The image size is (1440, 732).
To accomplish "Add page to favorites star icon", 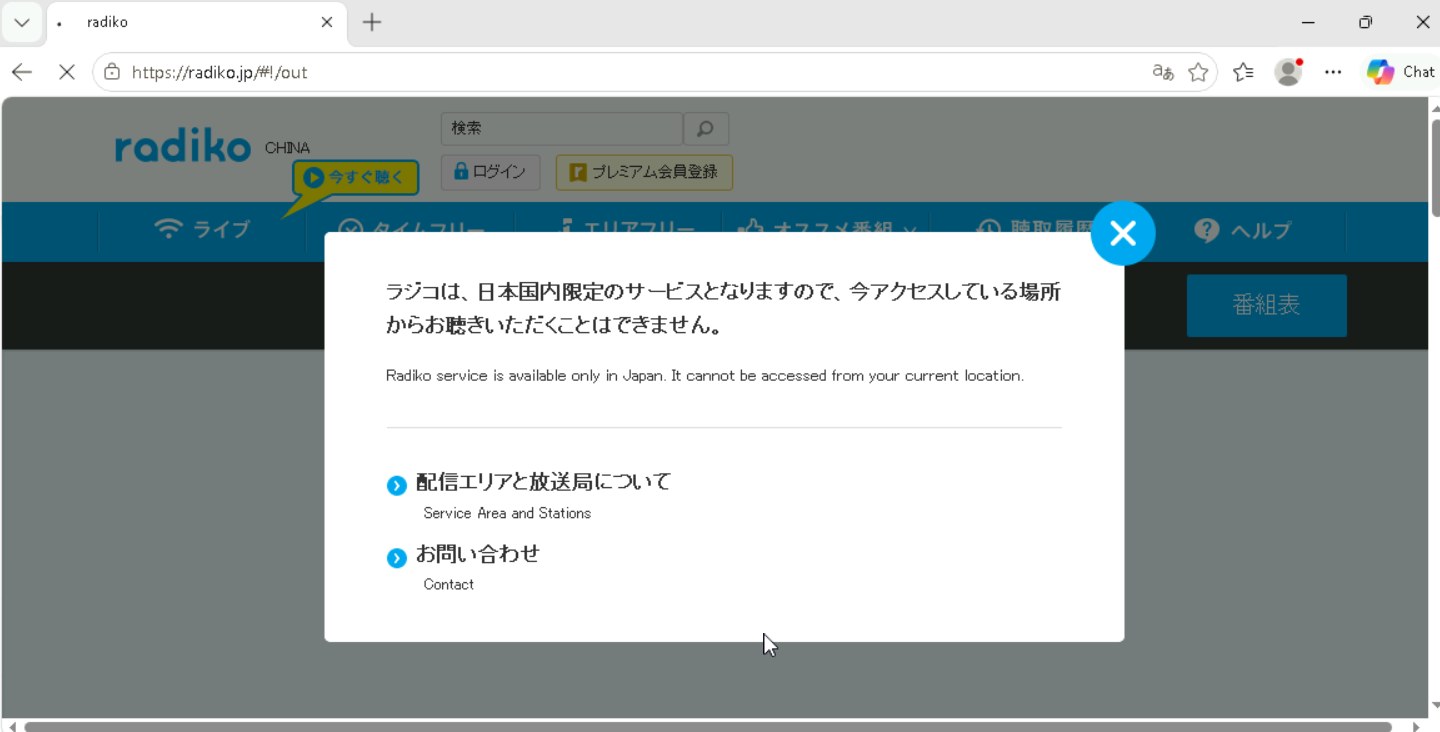I will click(x=1198, y=72).
